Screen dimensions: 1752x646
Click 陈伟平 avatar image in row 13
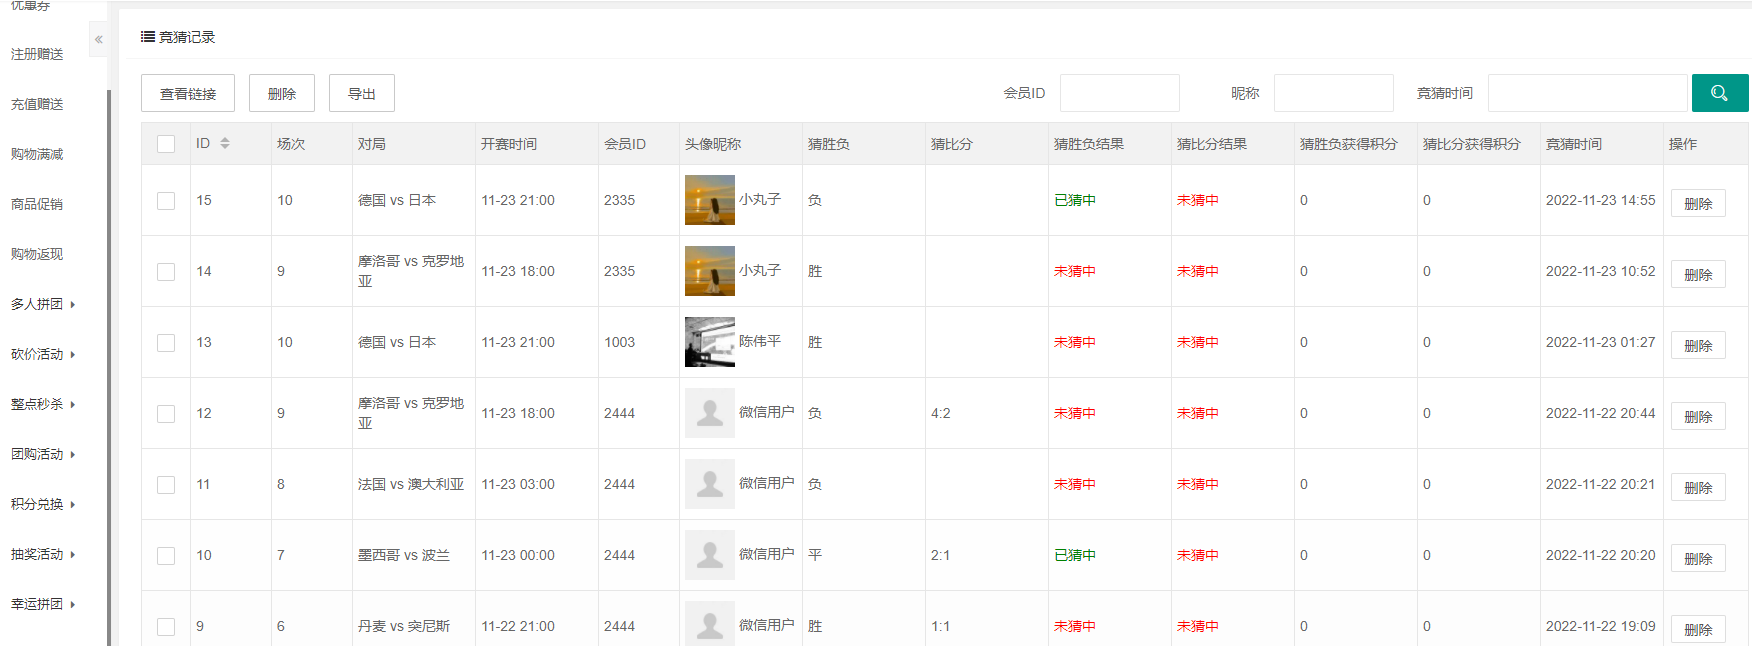pos(709,342)
